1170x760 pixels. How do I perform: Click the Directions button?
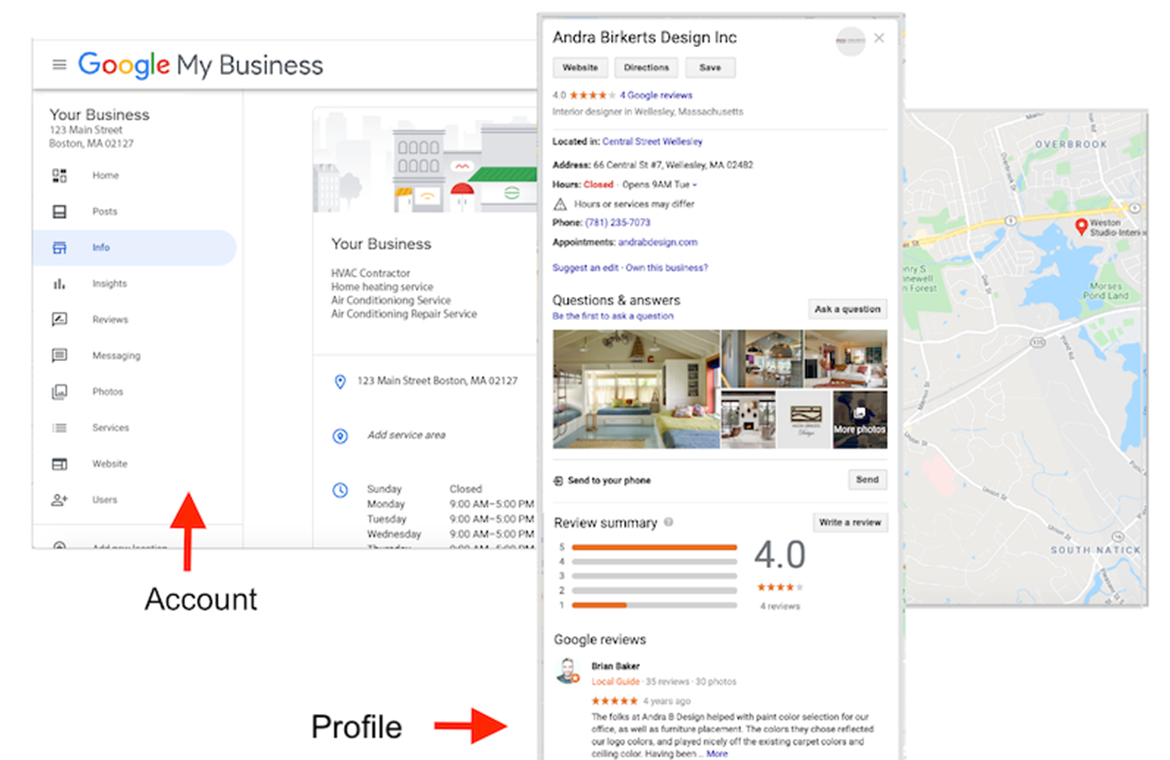click(646, 68)
